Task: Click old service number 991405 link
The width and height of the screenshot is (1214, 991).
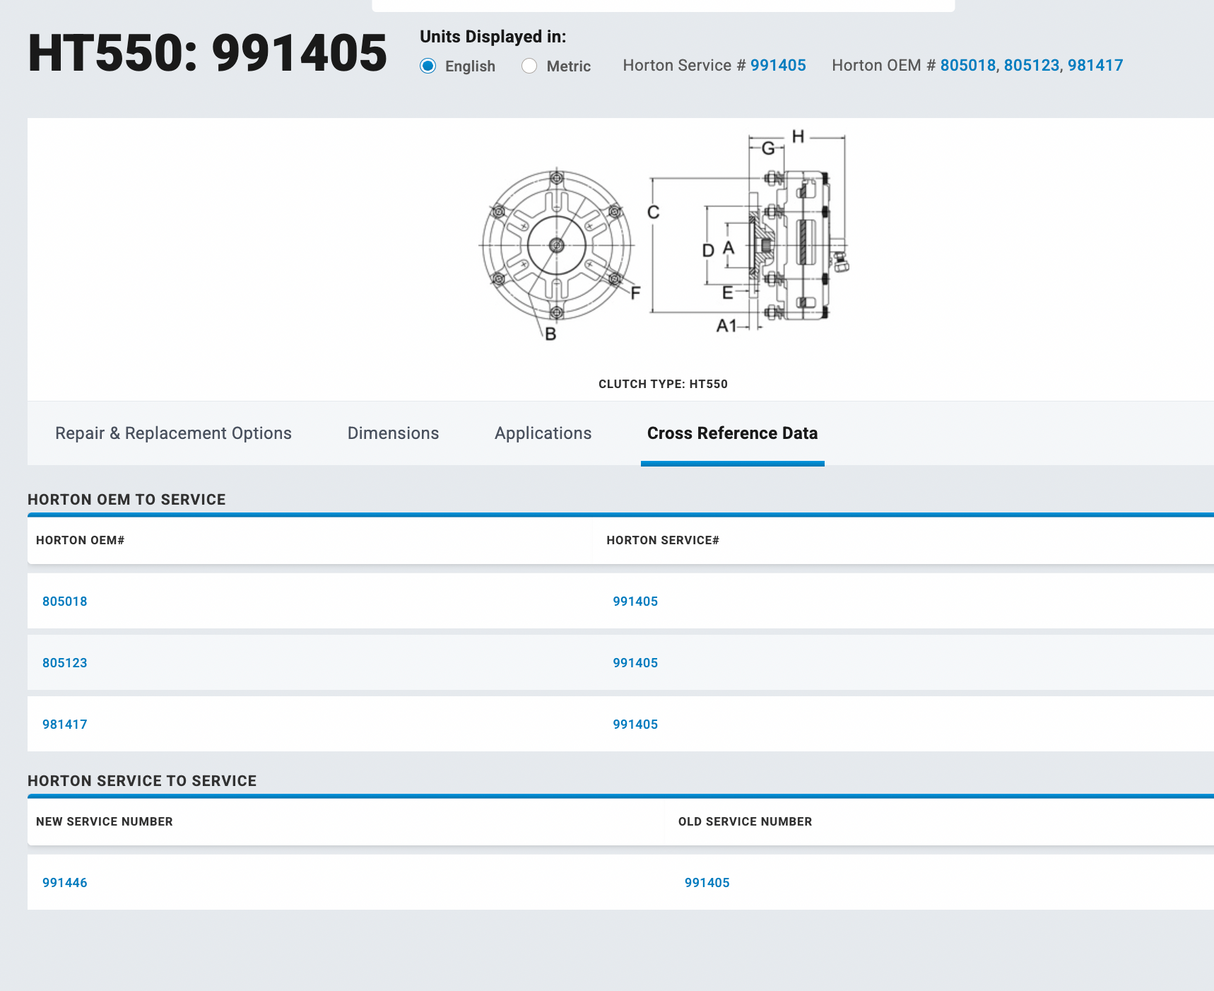Action: [707, 883]
